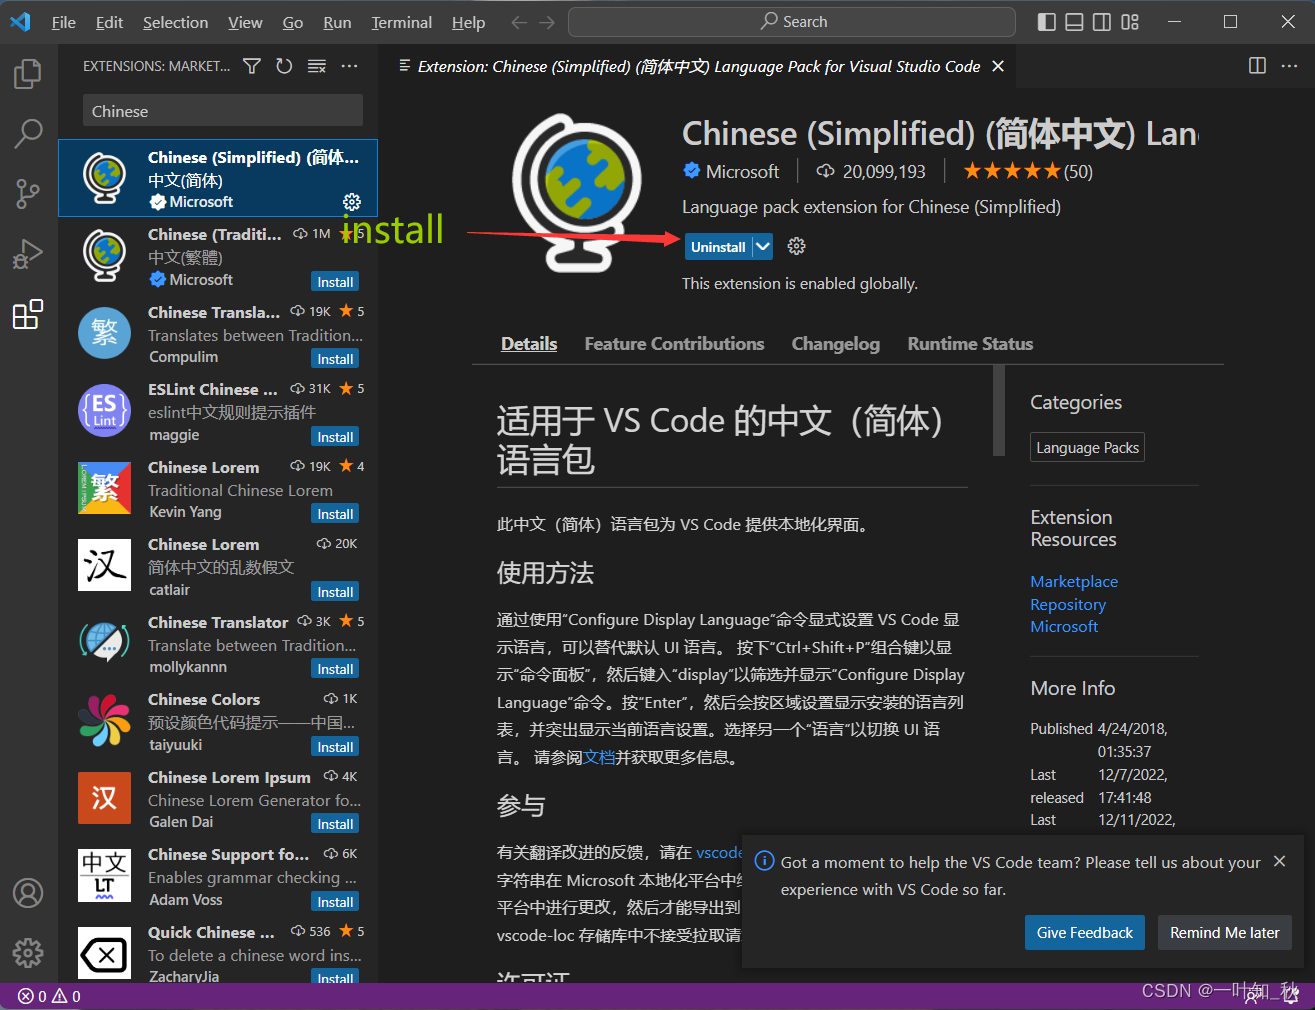Open the Repository resource link
1315x1010 pixels.
pyautogui.click(x=1068, y=604)
